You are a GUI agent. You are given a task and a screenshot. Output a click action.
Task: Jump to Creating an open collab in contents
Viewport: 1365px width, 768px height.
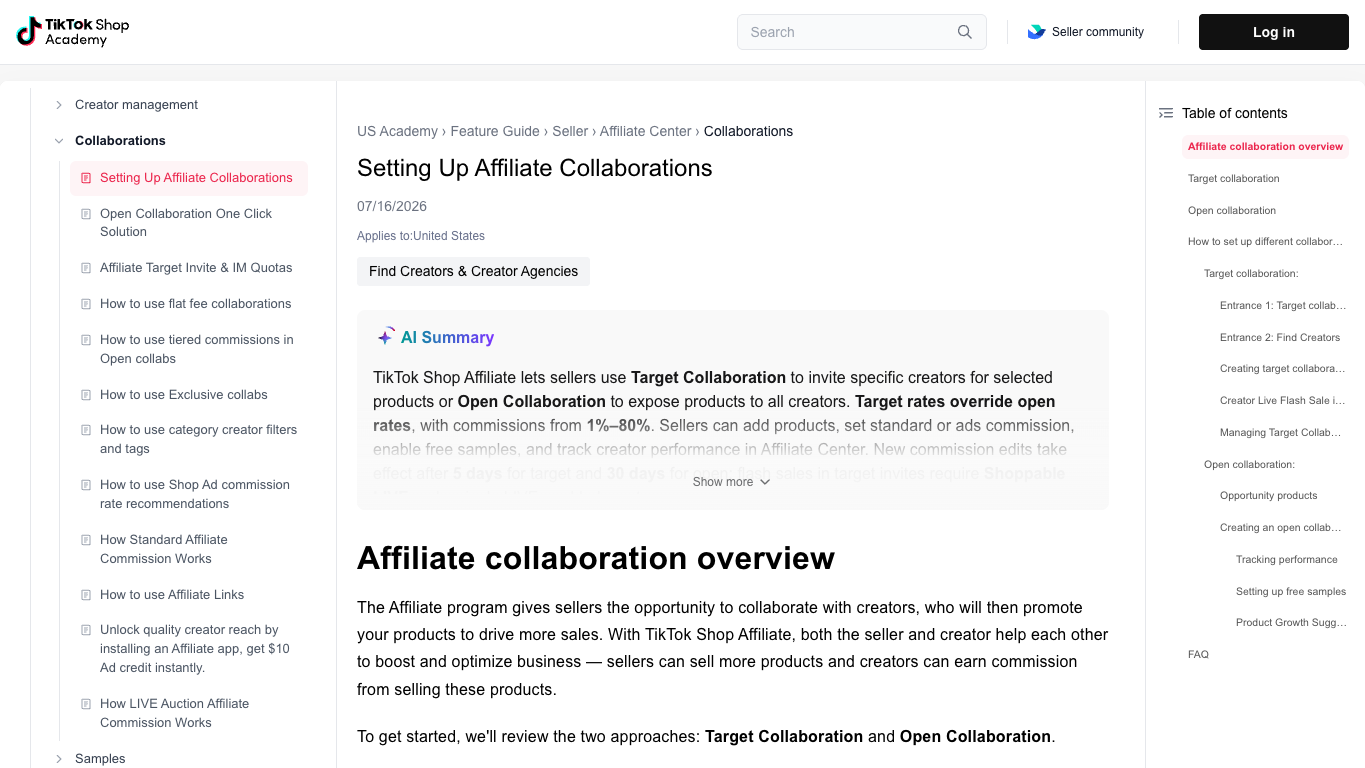(1281, 528)
